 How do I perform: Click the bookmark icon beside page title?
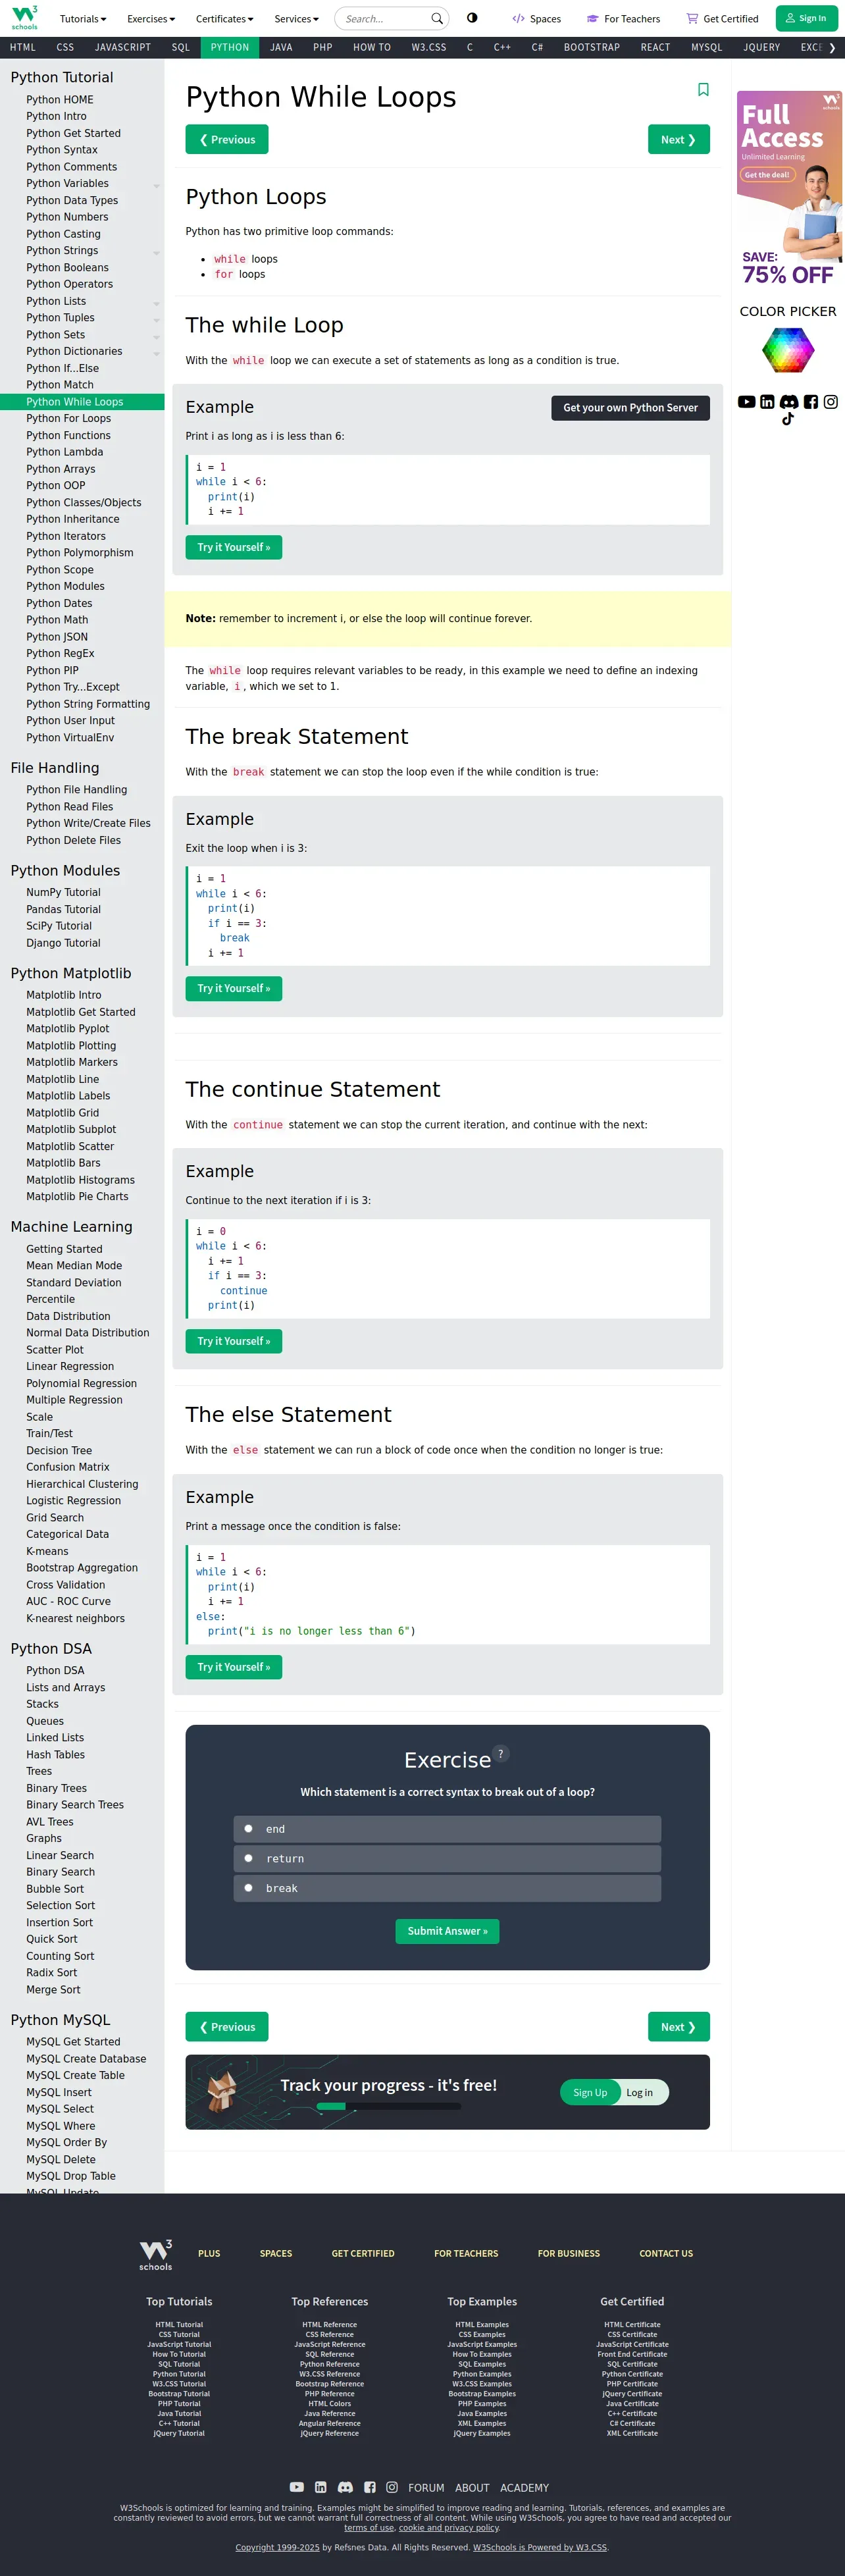[x=703, y=90]
